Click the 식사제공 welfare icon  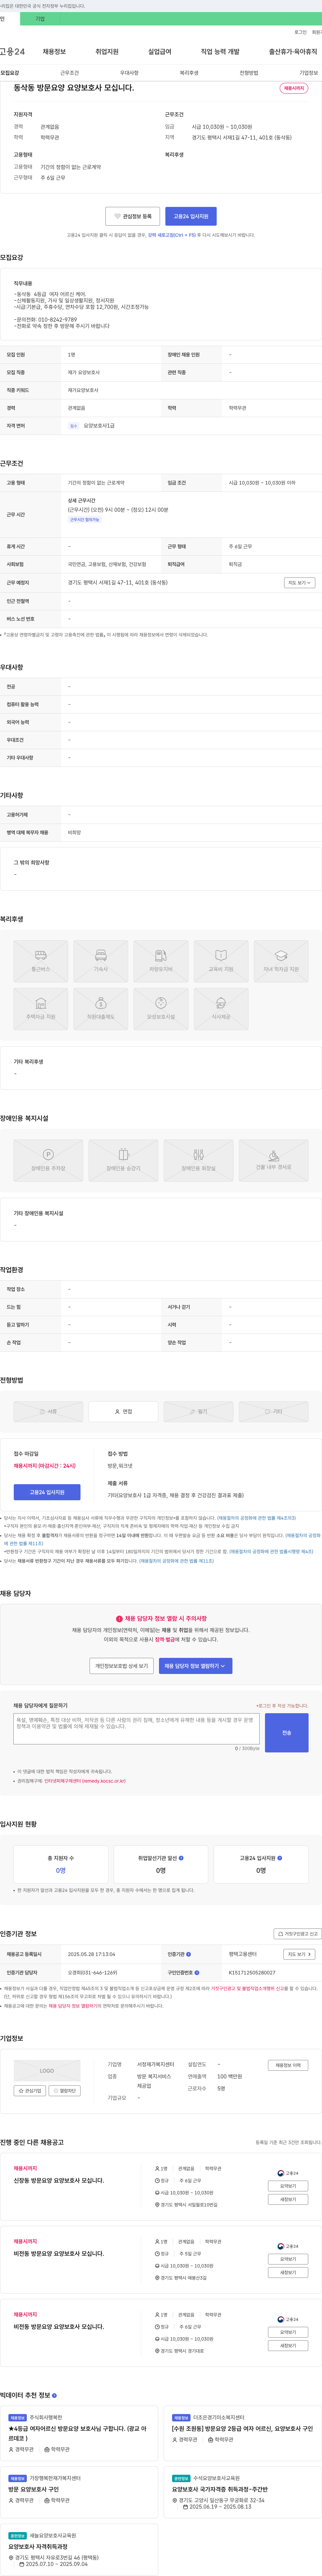[221, 1009]
